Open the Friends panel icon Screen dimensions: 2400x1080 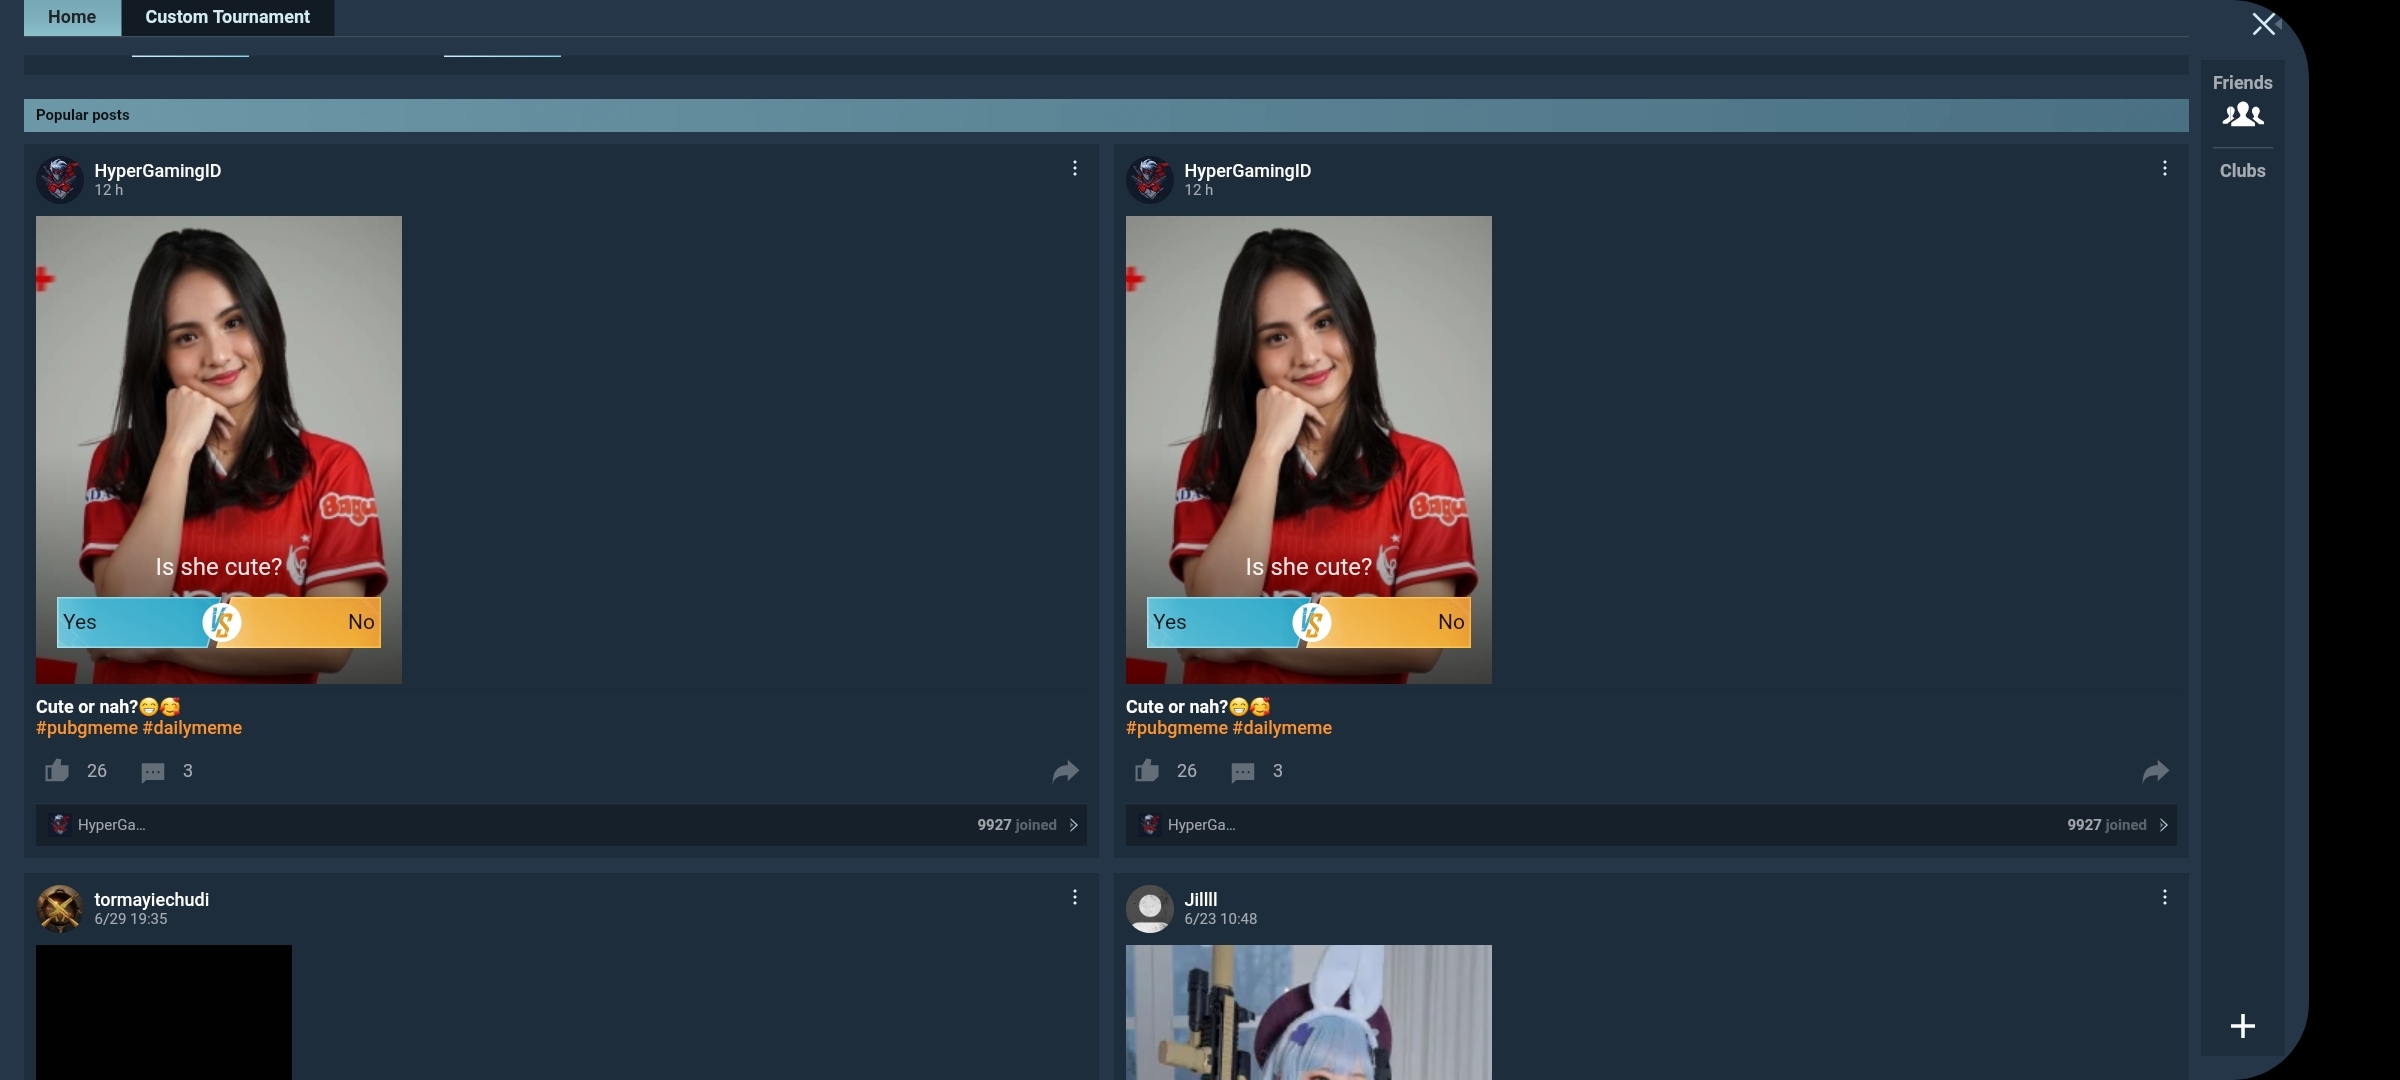click(2242, 114)
